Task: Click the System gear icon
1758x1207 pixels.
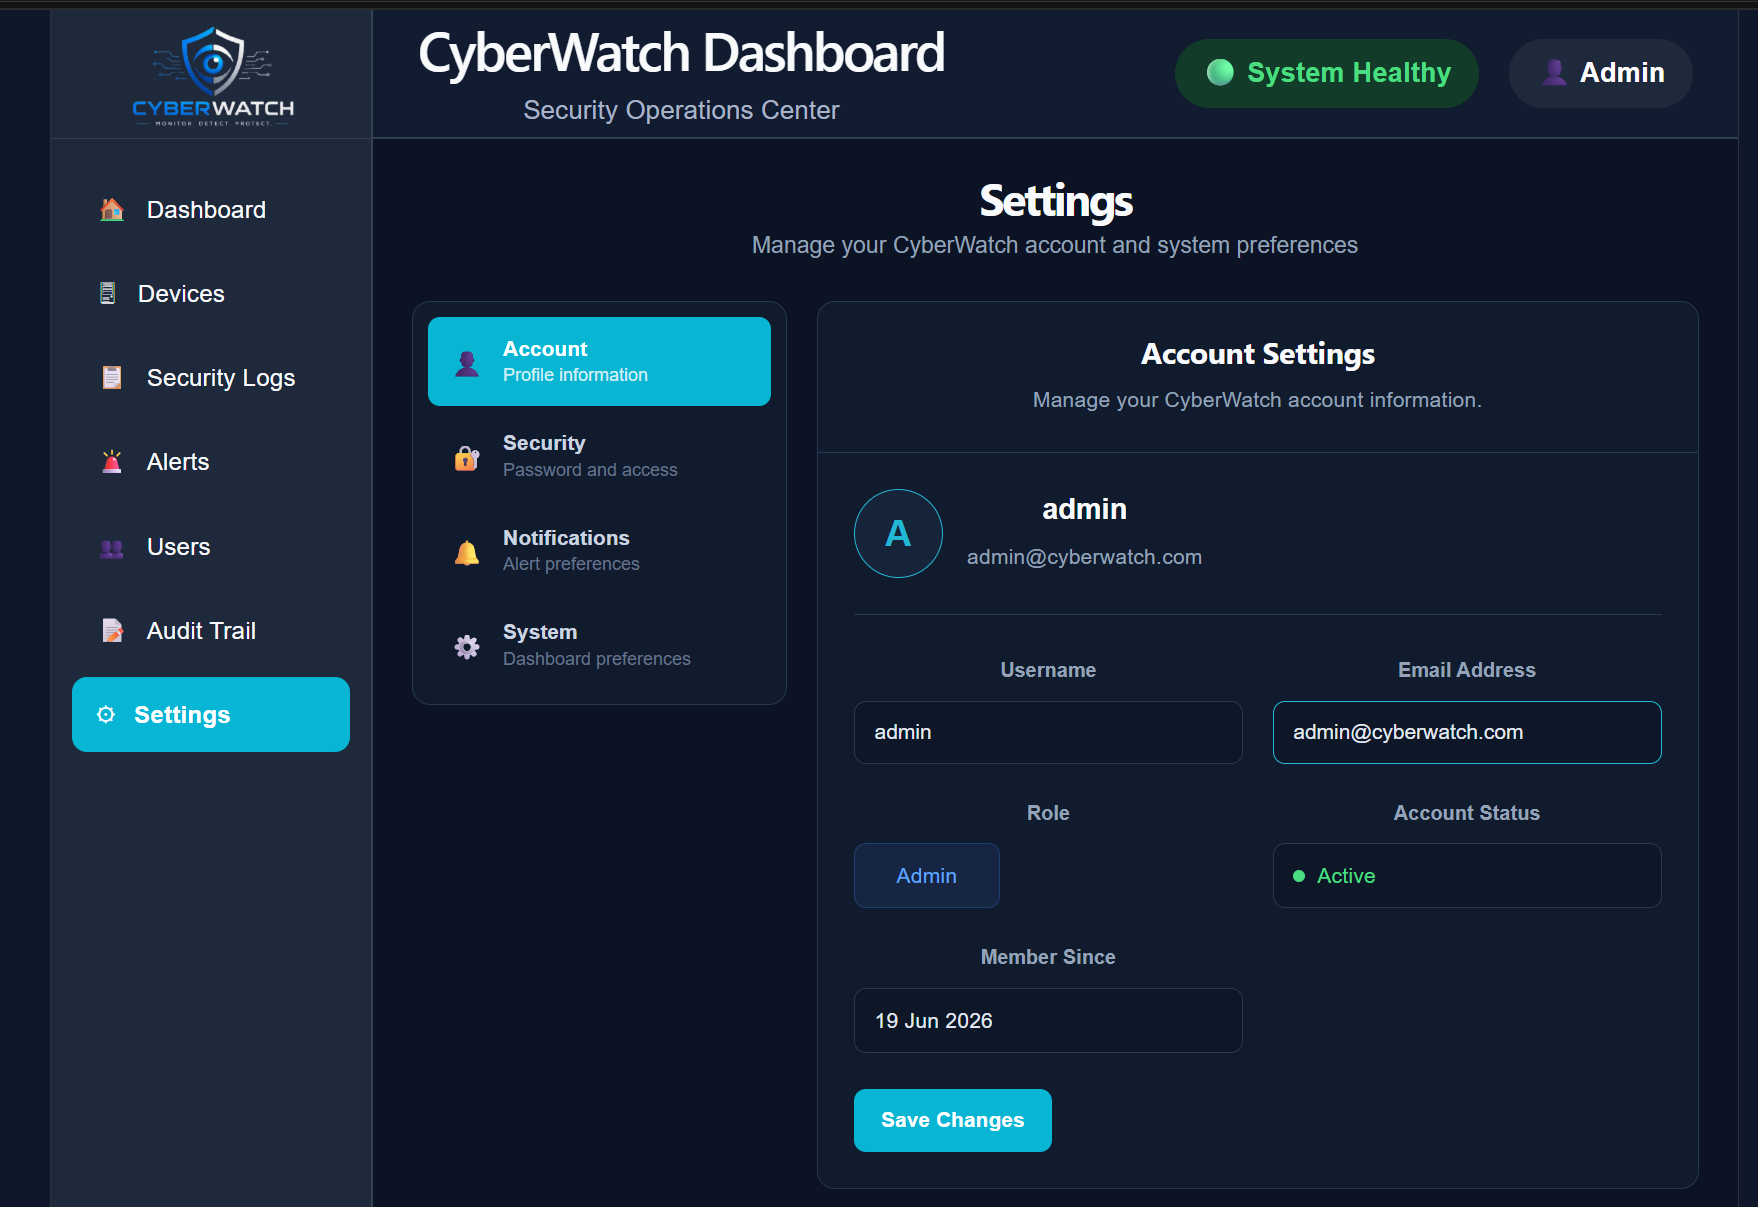Action: [x=467, y=646]
